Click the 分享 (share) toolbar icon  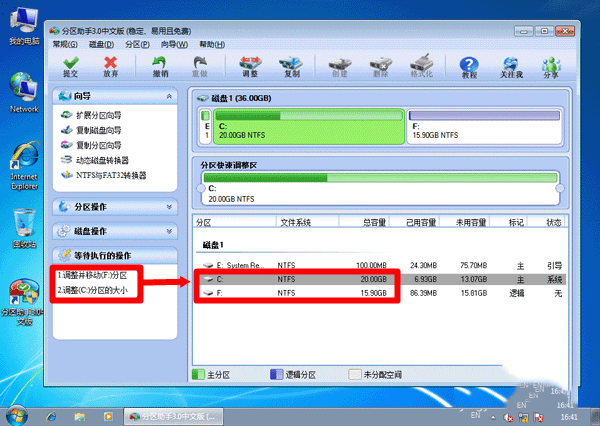(551, 67)
